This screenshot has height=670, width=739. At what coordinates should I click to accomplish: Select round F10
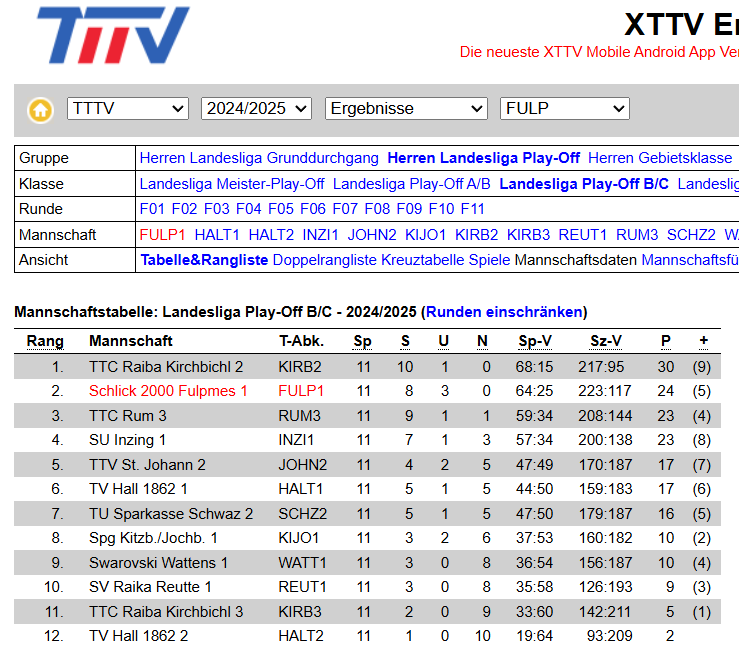click(x=441, y=209)
